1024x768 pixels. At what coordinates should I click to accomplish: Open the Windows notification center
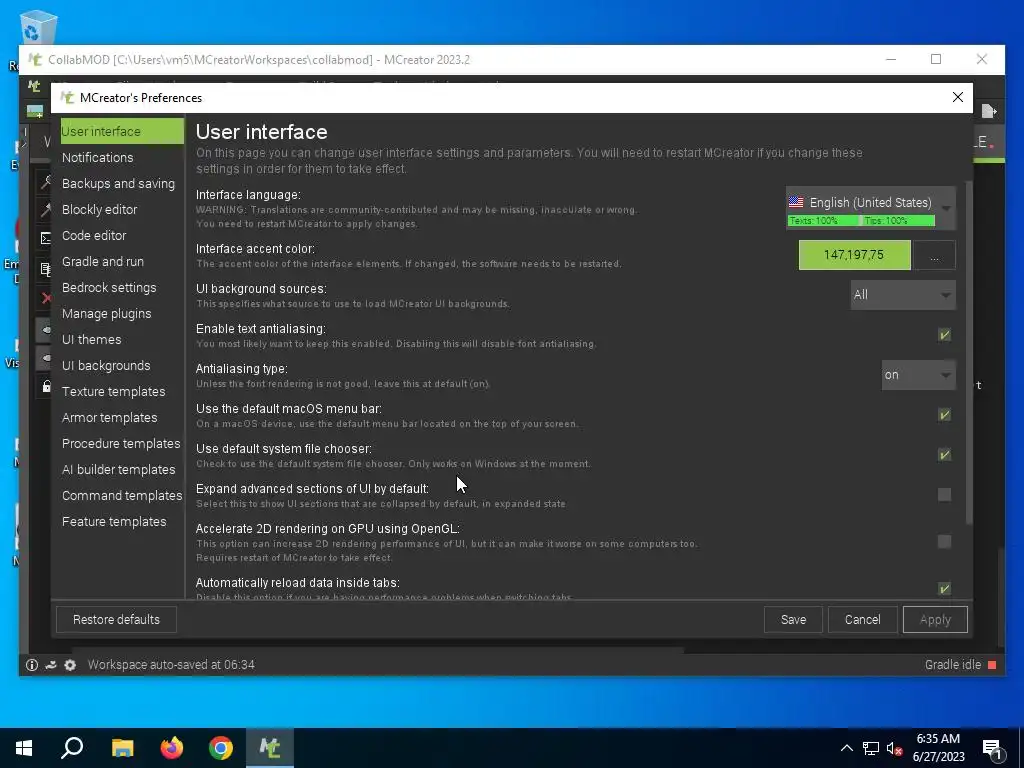click(993, 749)
